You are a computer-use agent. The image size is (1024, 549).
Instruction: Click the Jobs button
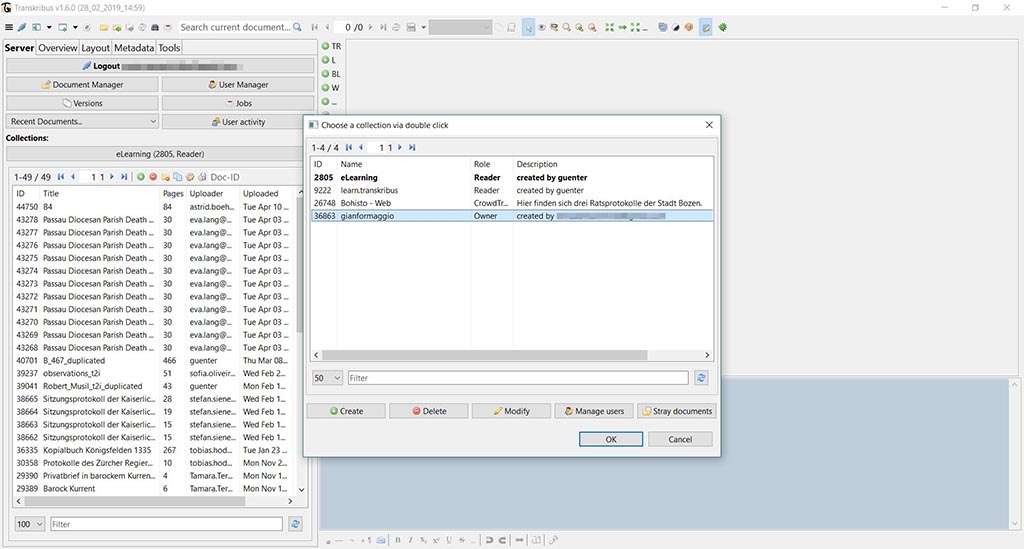pos(238,103)
